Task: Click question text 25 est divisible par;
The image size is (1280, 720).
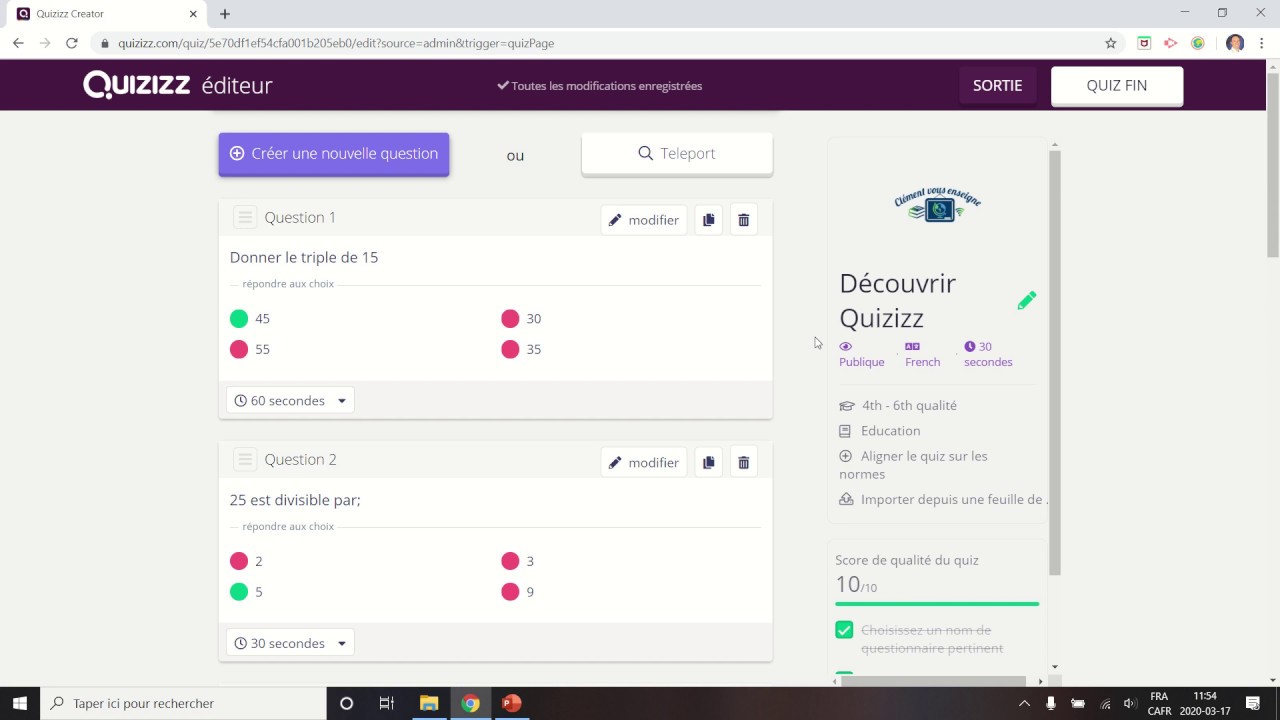Action: point(295,500)
